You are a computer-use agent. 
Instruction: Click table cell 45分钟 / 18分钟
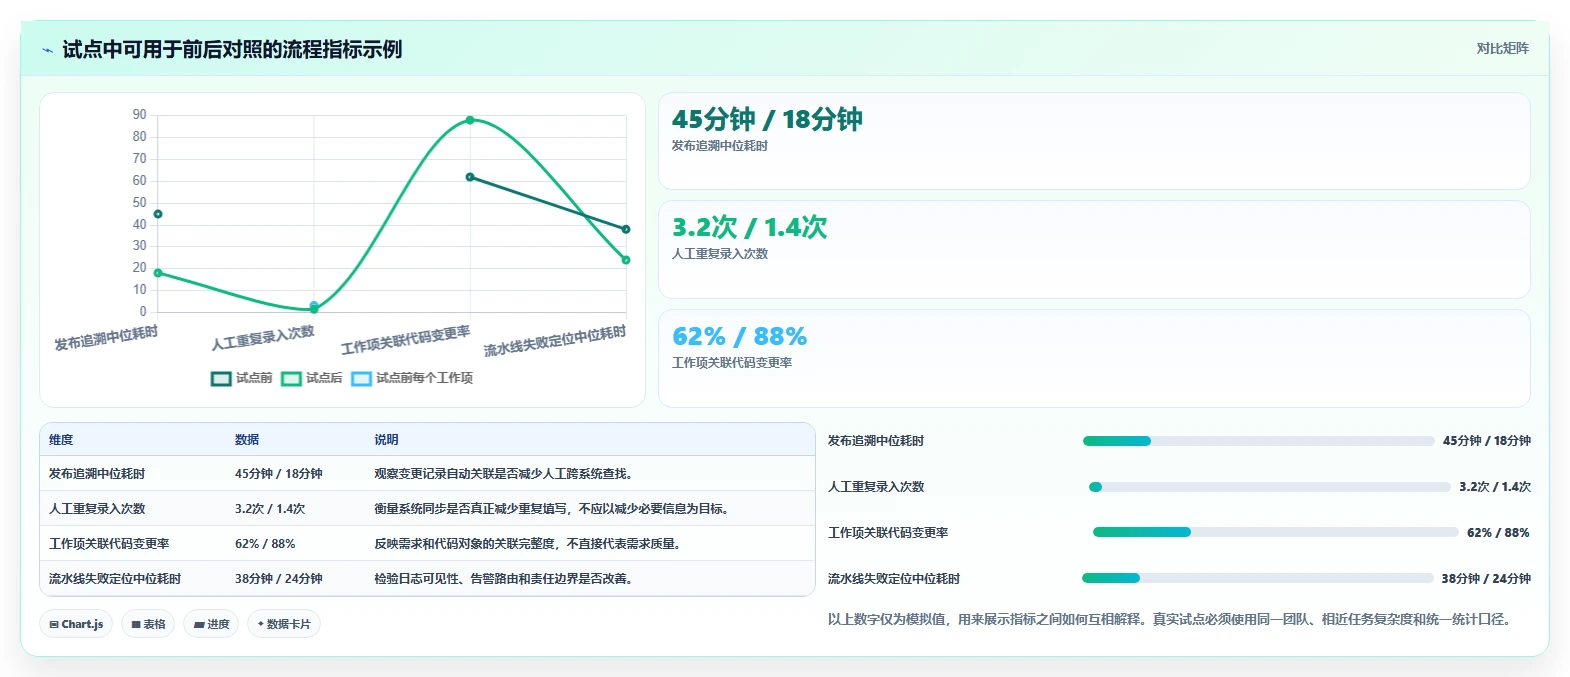click(279, 474)
